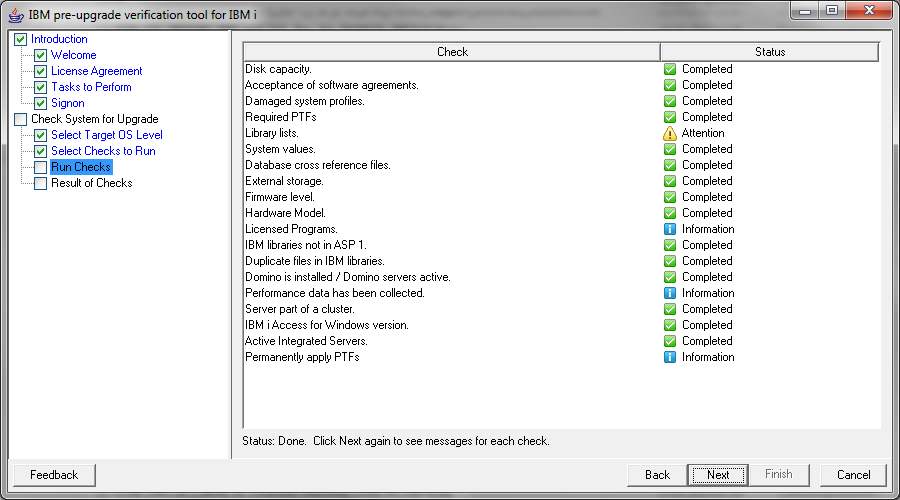Image resolution: width=900 pixels, height=500 pixels.
Task: Click the yellow Attention icon for Library lists
Action: [670, 133]
